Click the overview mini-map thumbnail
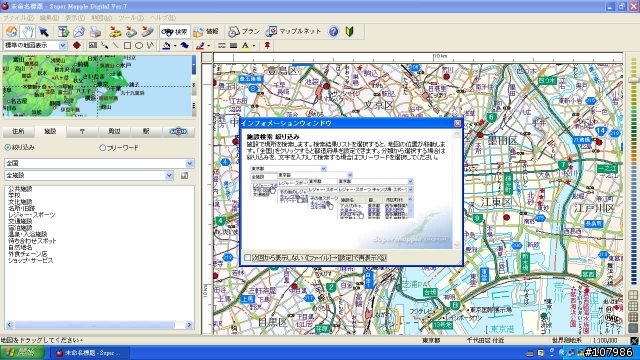This screenshot has height=360, width=640. click(x=96, y=86)
